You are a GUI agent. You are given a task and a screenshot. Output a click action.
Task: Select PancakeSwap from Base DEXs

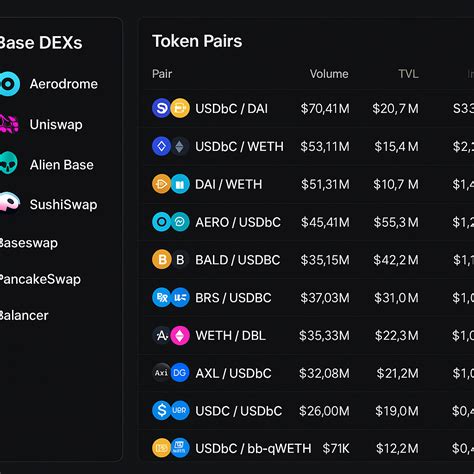tap(40, 279)
